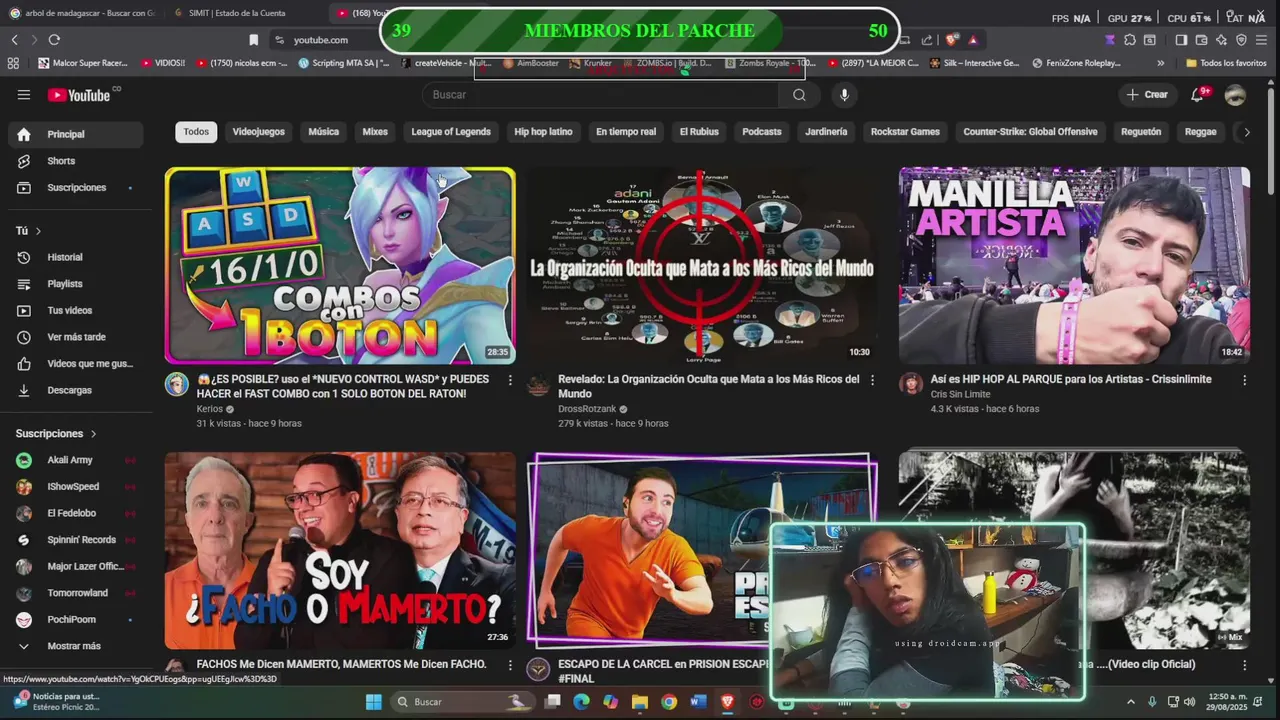Bookmark page from address bar
The width and height of the screenshot is (1280, 720).
[x=253, y=40]
